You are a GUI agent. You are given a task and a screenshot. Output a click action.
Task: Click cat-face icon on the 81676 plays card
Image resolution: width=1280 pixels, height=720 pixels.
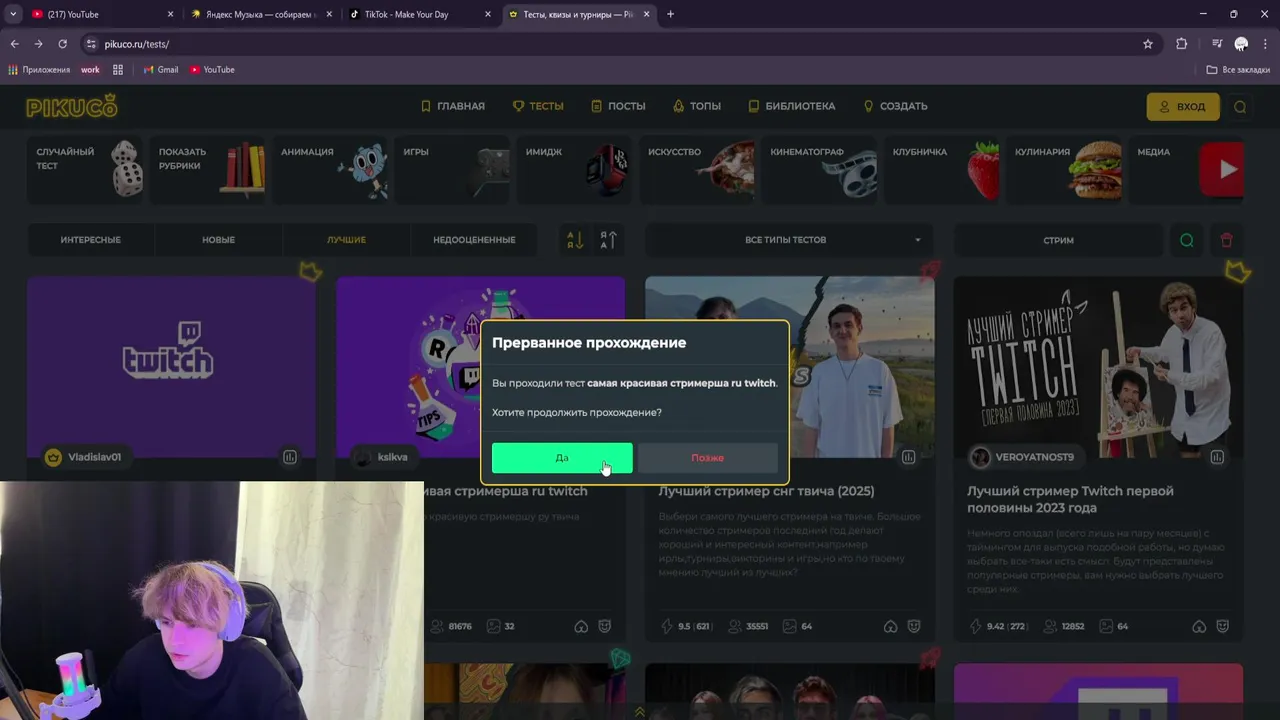point(605,626)
